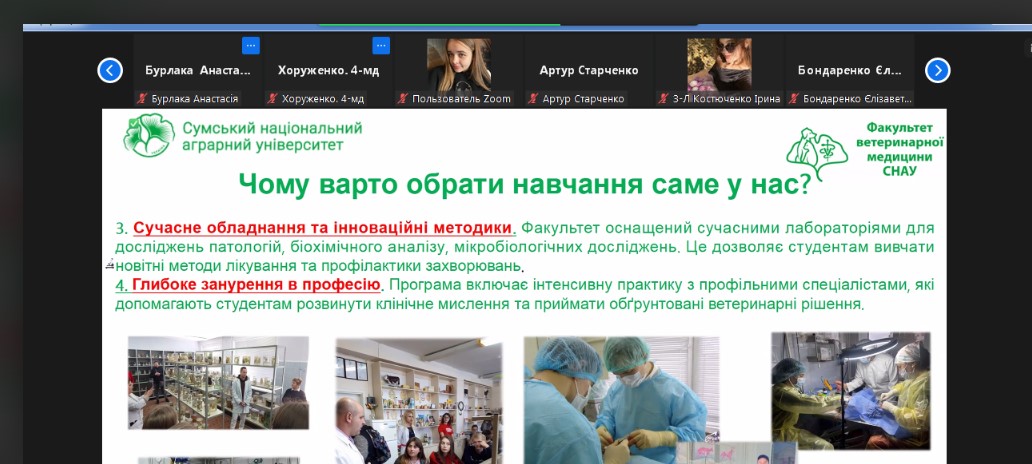Screen dimensions: 1032x464
Task: Click muted mic icon of Артур Старченко
Action: click(x=532, y=99)
